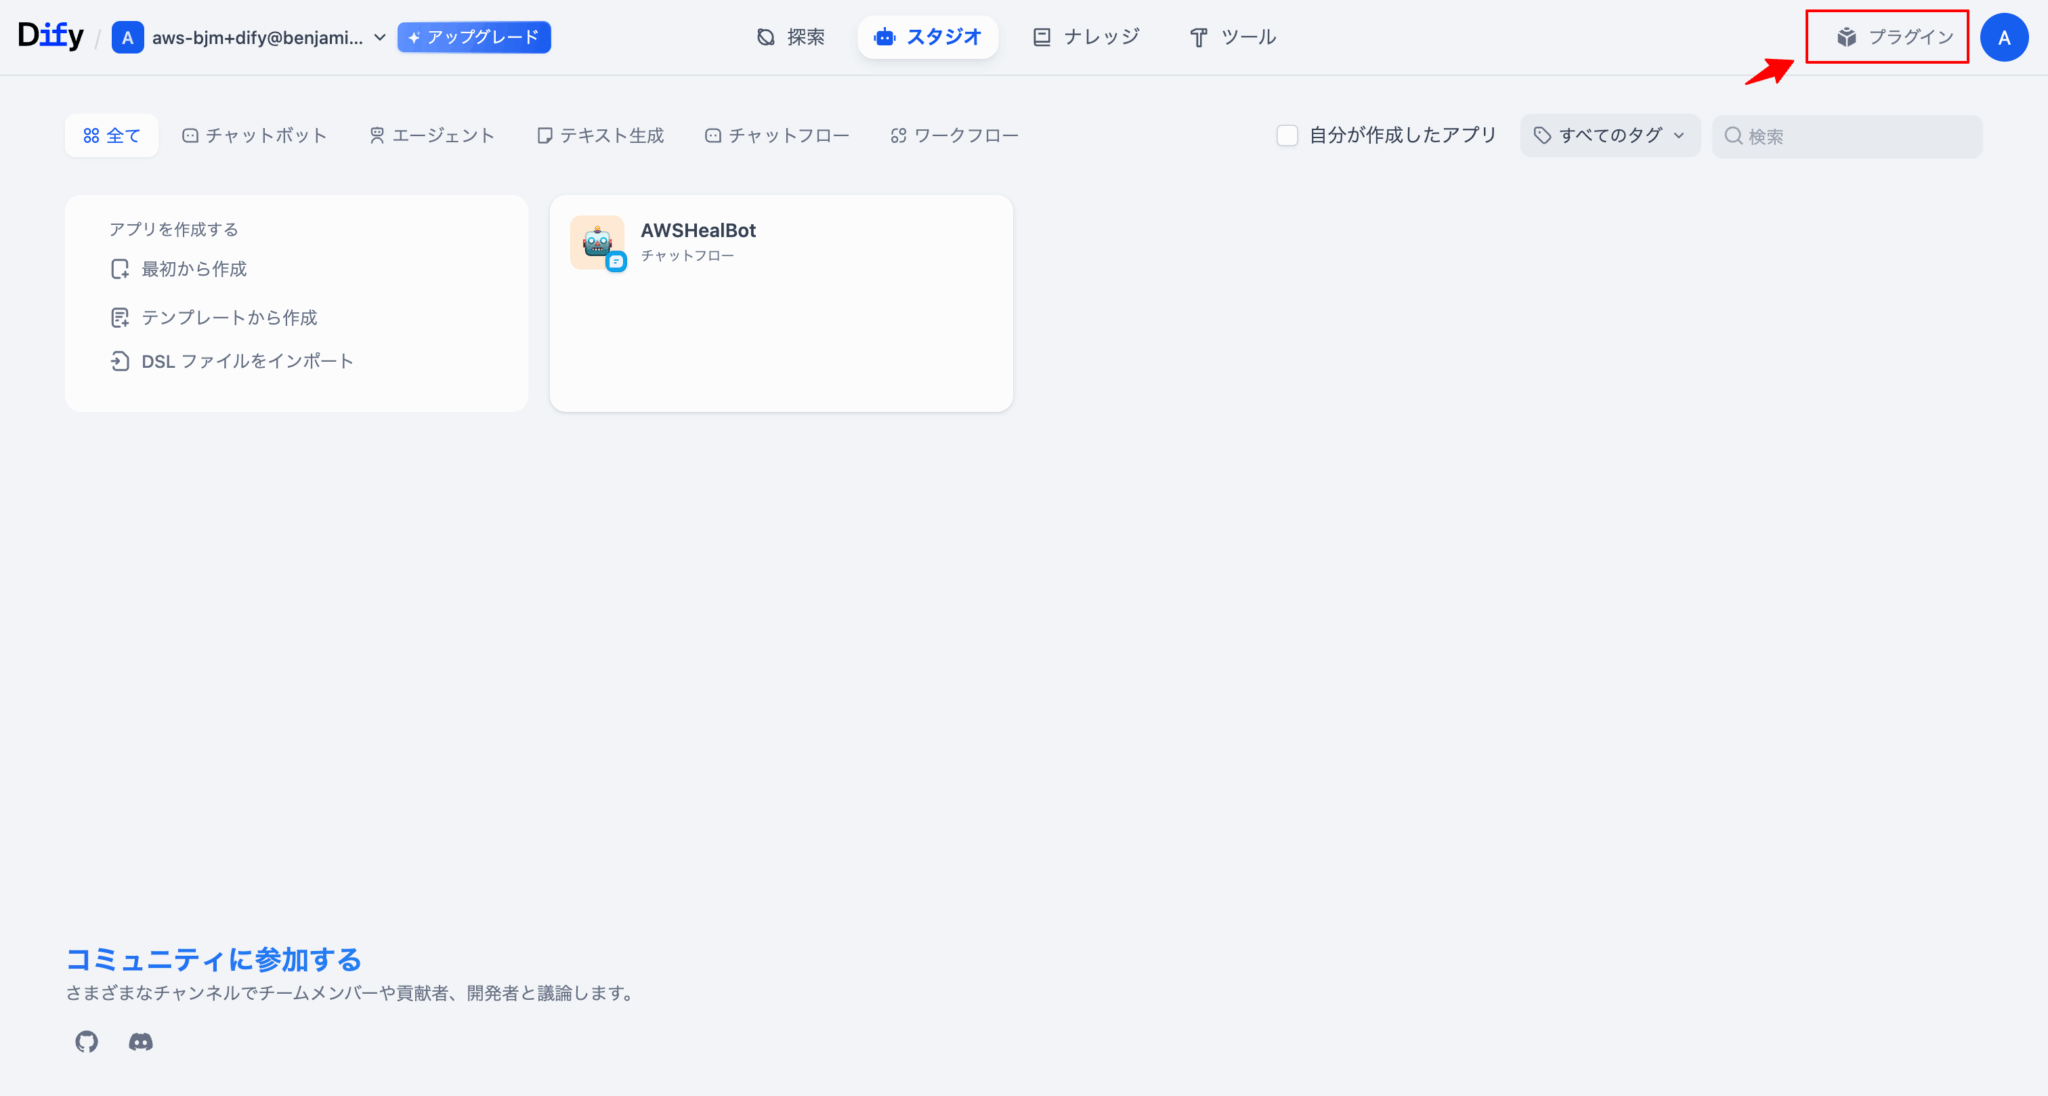Open the AWSHealBot robot app icon
Image resolution: width=2048 pixels, height=1096 pixels.
pyautogui.click(x=597, y=242)
